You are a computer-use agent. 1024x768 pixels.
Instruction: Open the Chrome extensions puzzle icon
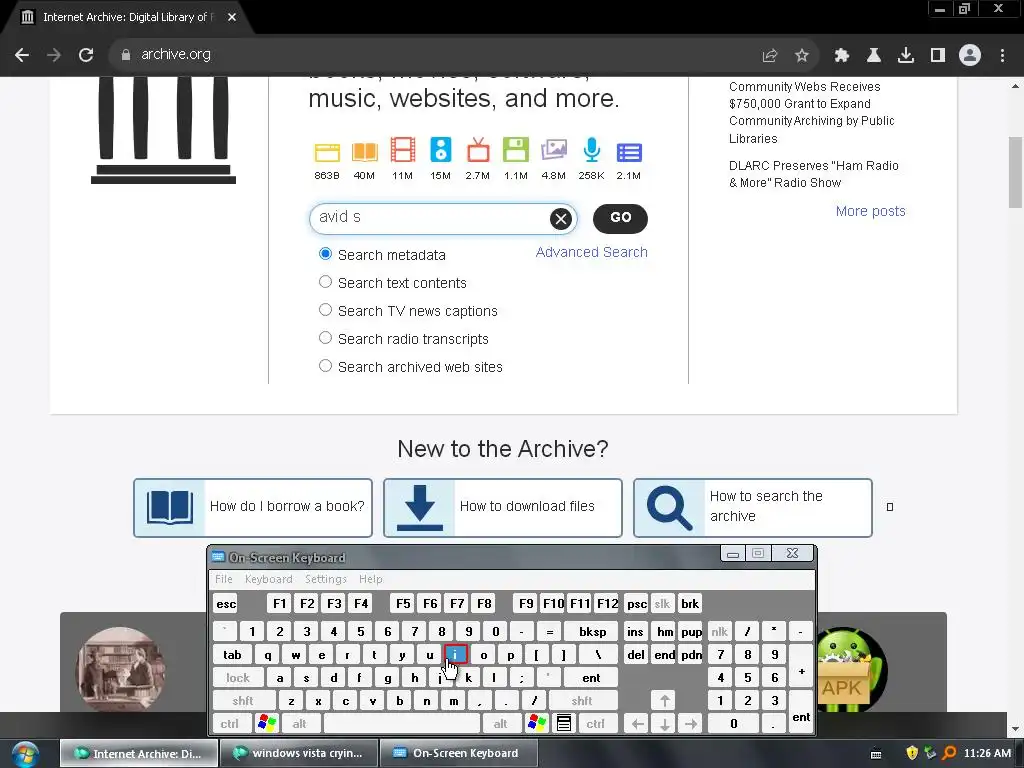pyautogui.click(x=841, y=56)
